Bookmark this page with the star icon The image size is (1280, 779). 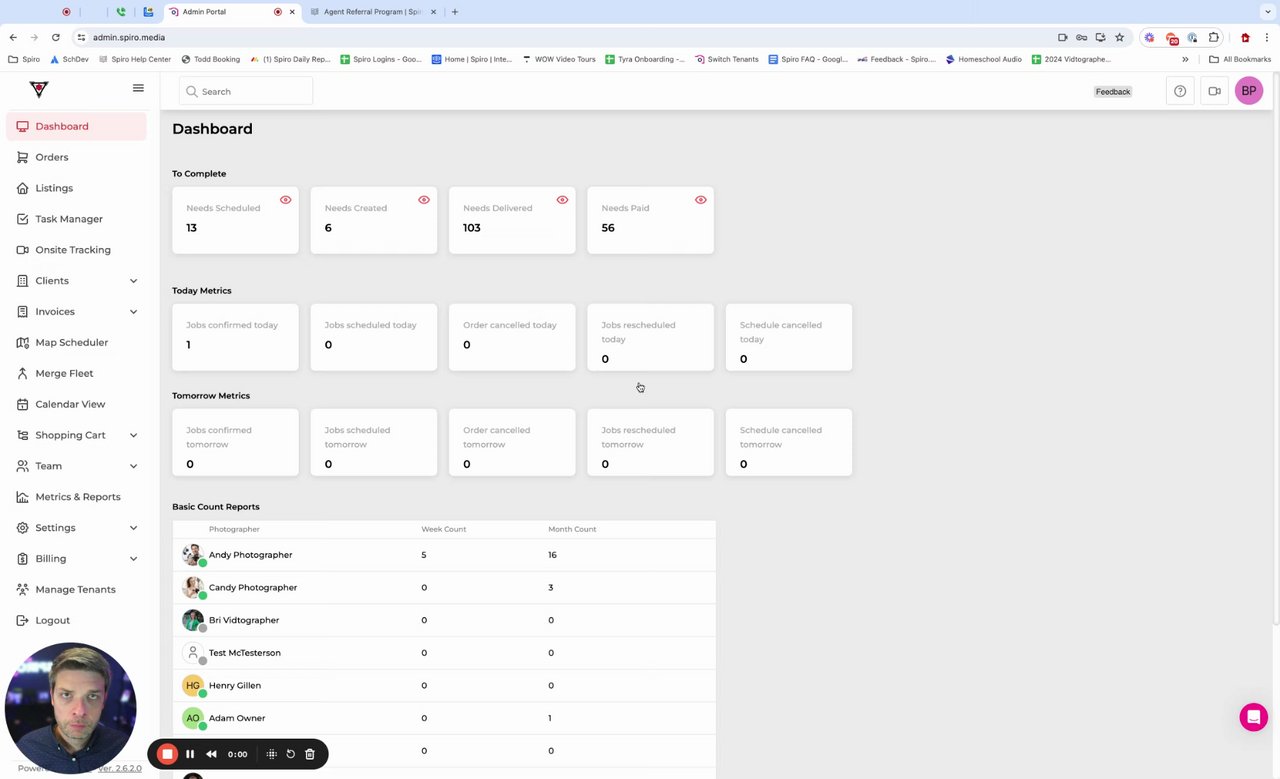1119,37
